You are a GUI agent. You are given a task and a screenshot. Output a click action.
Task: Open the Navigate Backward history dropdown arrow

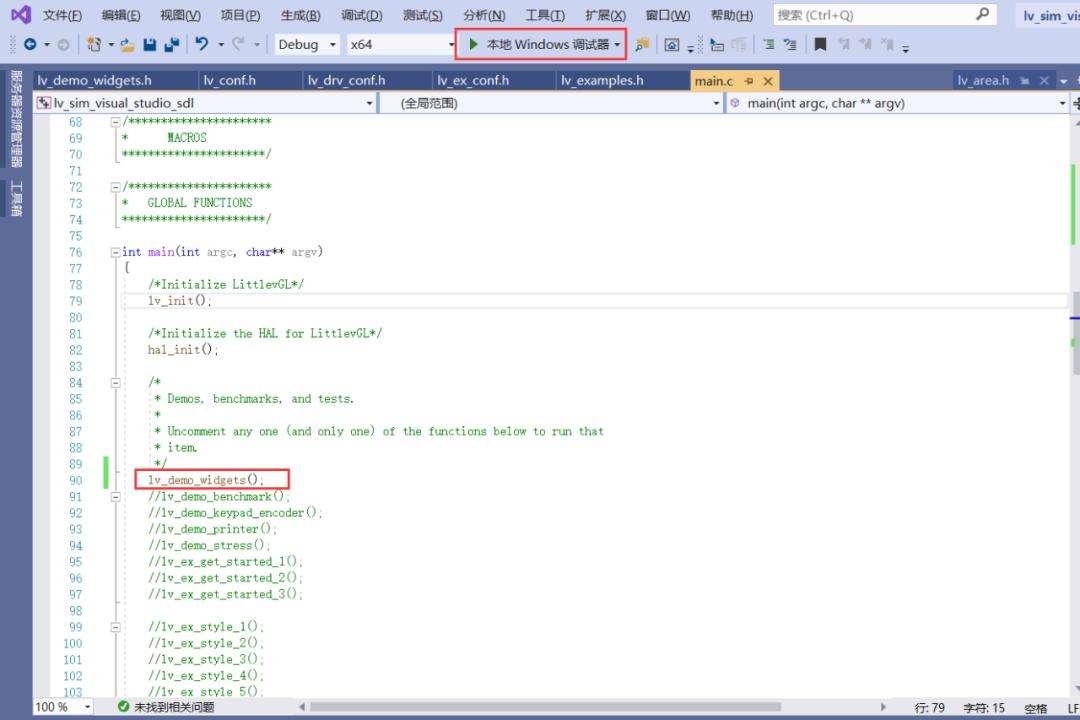coord(47,45)
